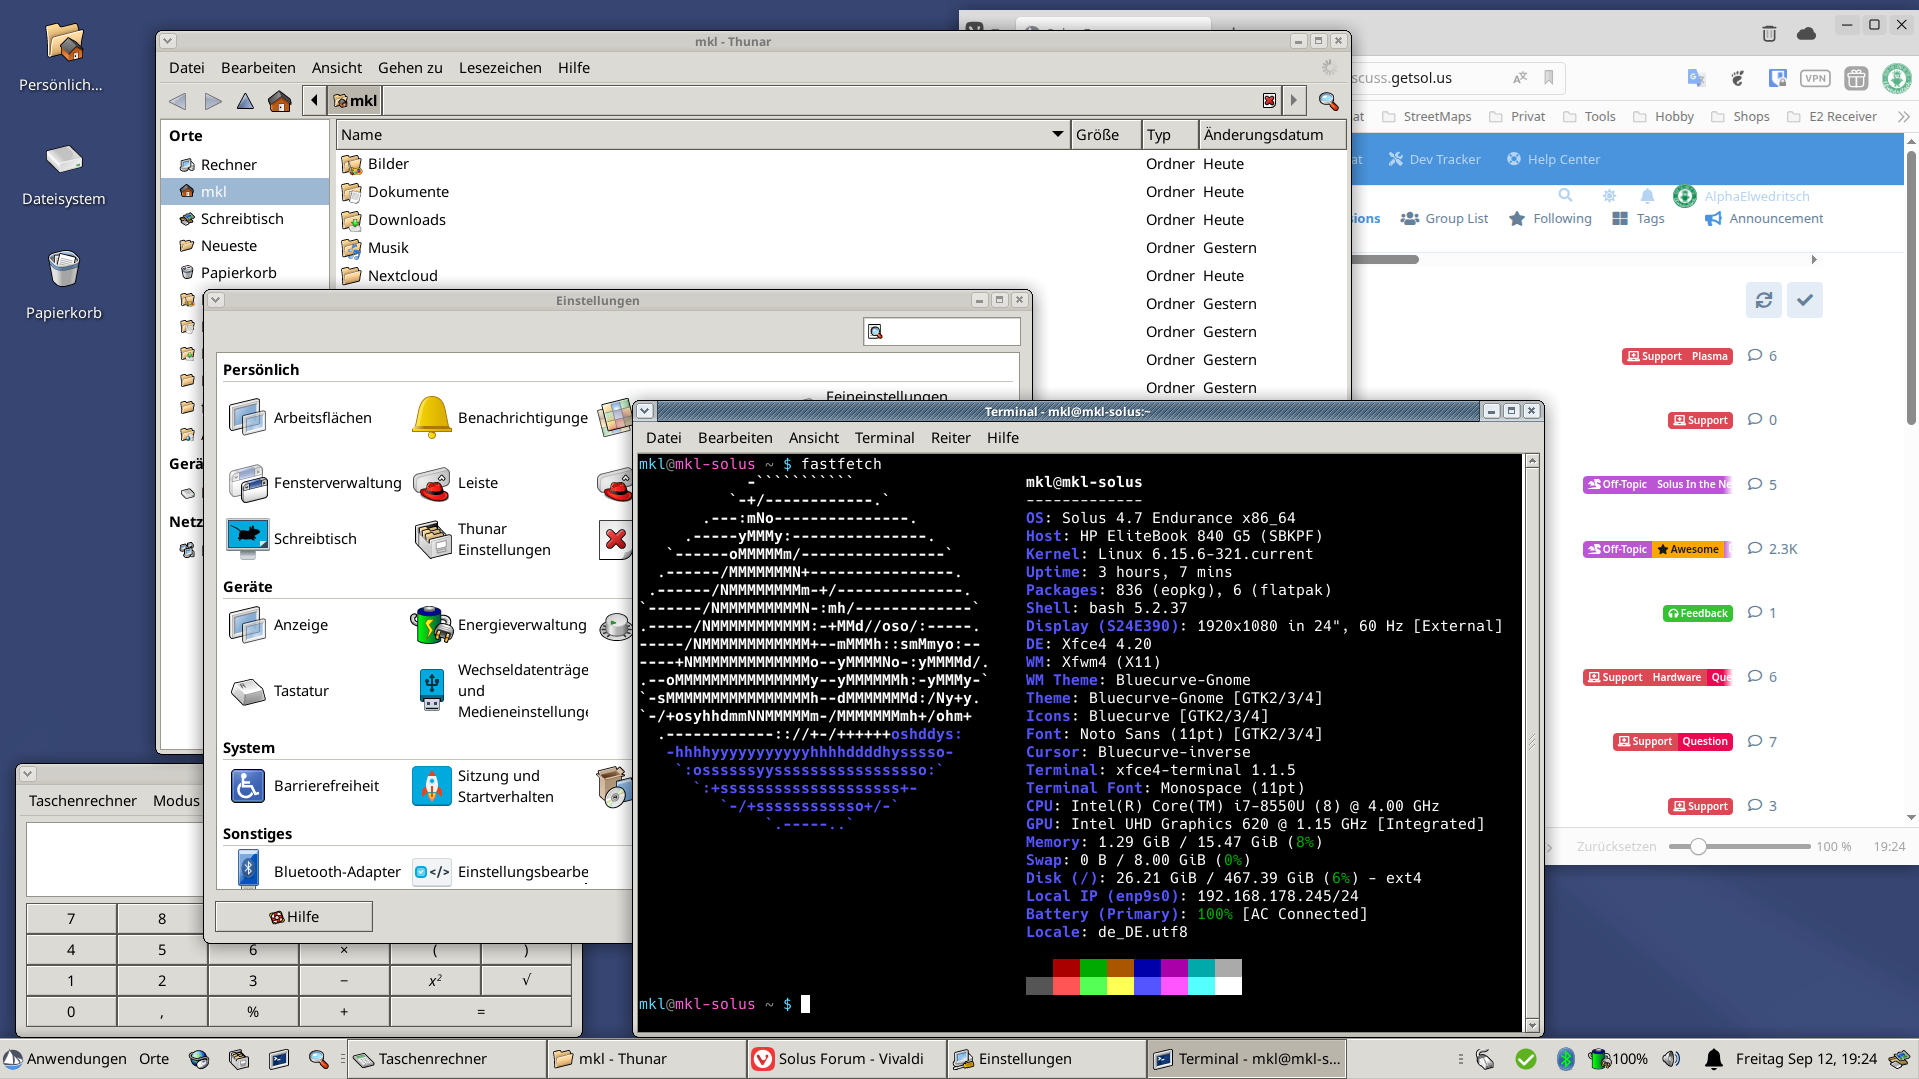Open Leiste panel settings

click(x=456, y=483)
